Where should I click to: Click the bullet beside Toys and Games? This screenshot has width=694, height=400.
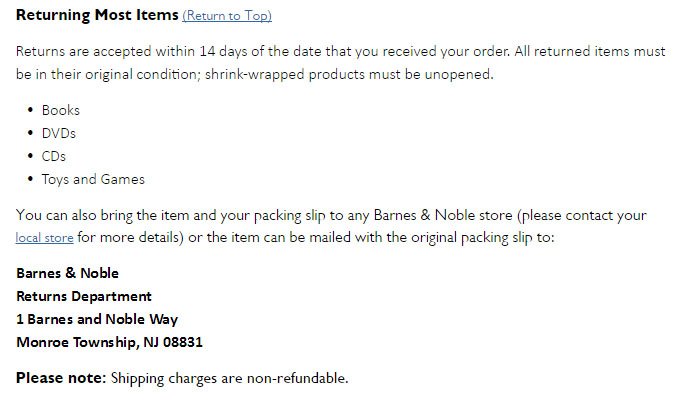point(30,179)
